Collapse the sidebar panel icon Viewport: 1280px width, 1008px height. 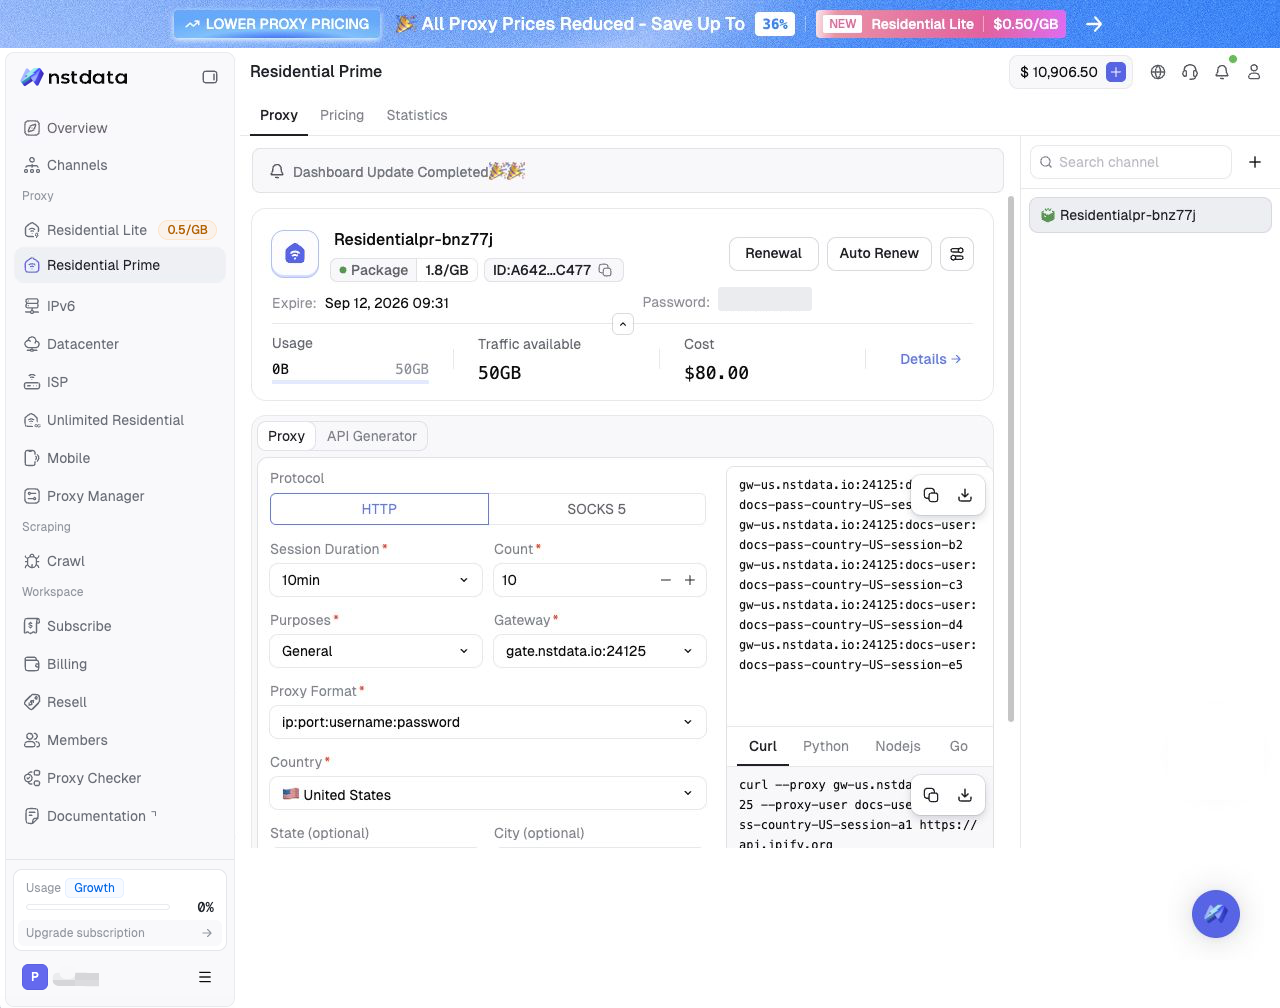[210, 77]
